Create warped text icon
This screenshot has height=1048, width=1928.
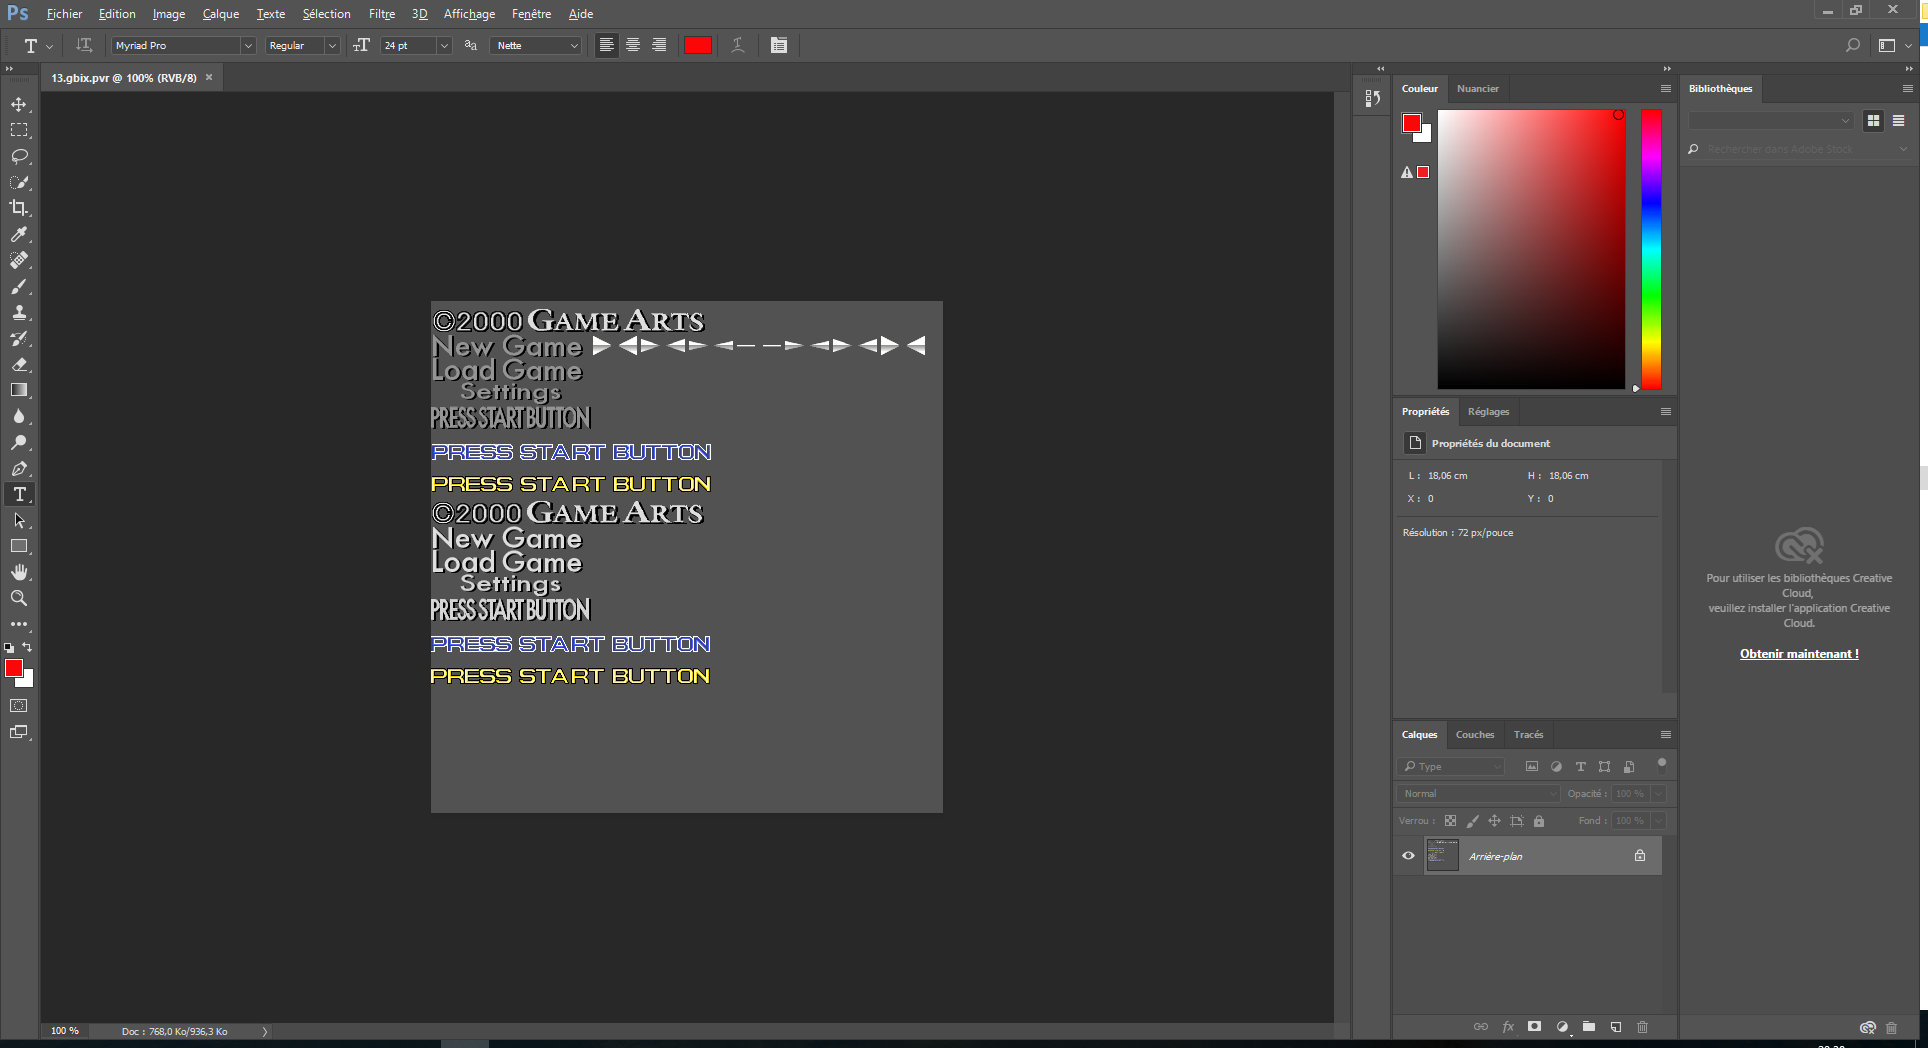click(x=737, y=45)
